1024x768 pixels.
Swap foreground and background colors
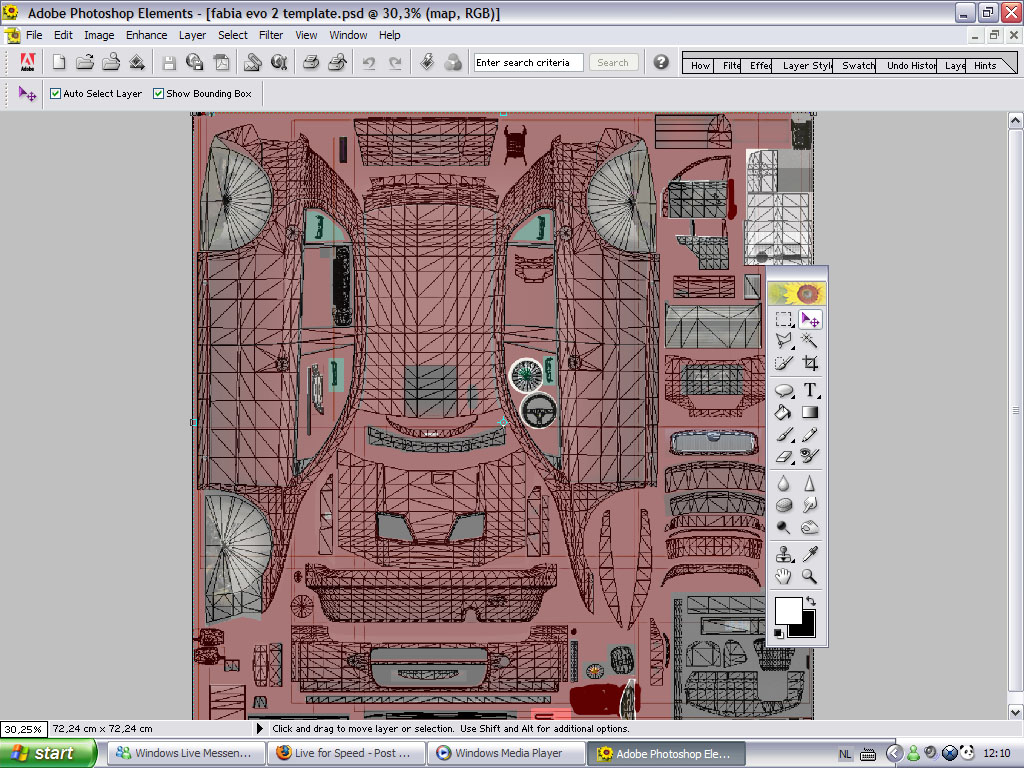pyautogui.click(x=810, y=602)
